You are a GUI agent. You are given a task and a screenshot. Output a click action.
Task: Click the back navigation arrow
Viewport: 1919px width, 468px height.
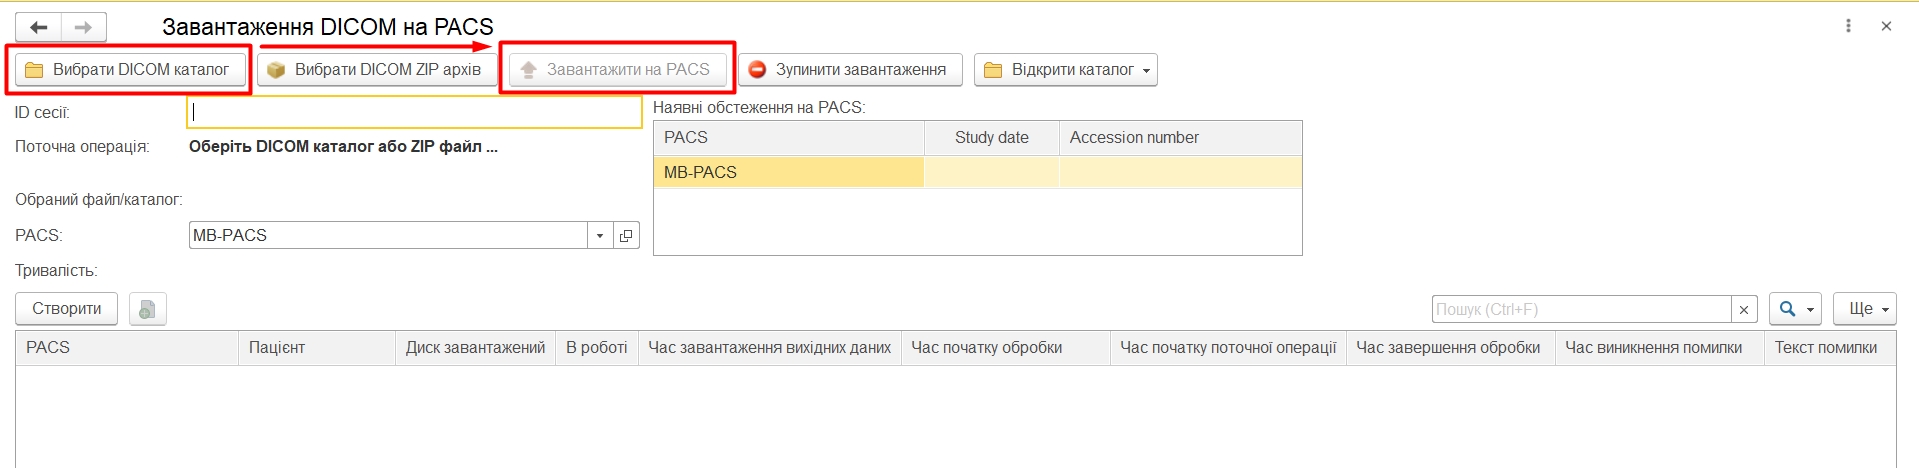coord(39,27)
